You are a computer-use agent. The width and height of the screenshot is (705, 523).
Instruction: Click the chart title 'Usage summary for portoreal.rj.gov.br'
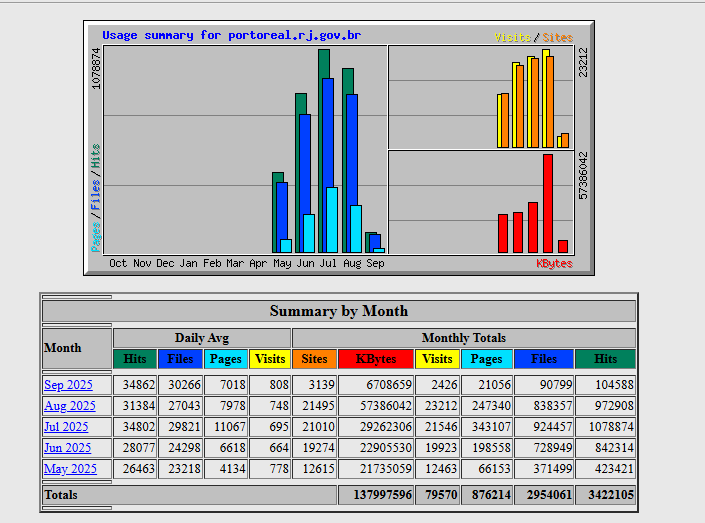[231, 36]
